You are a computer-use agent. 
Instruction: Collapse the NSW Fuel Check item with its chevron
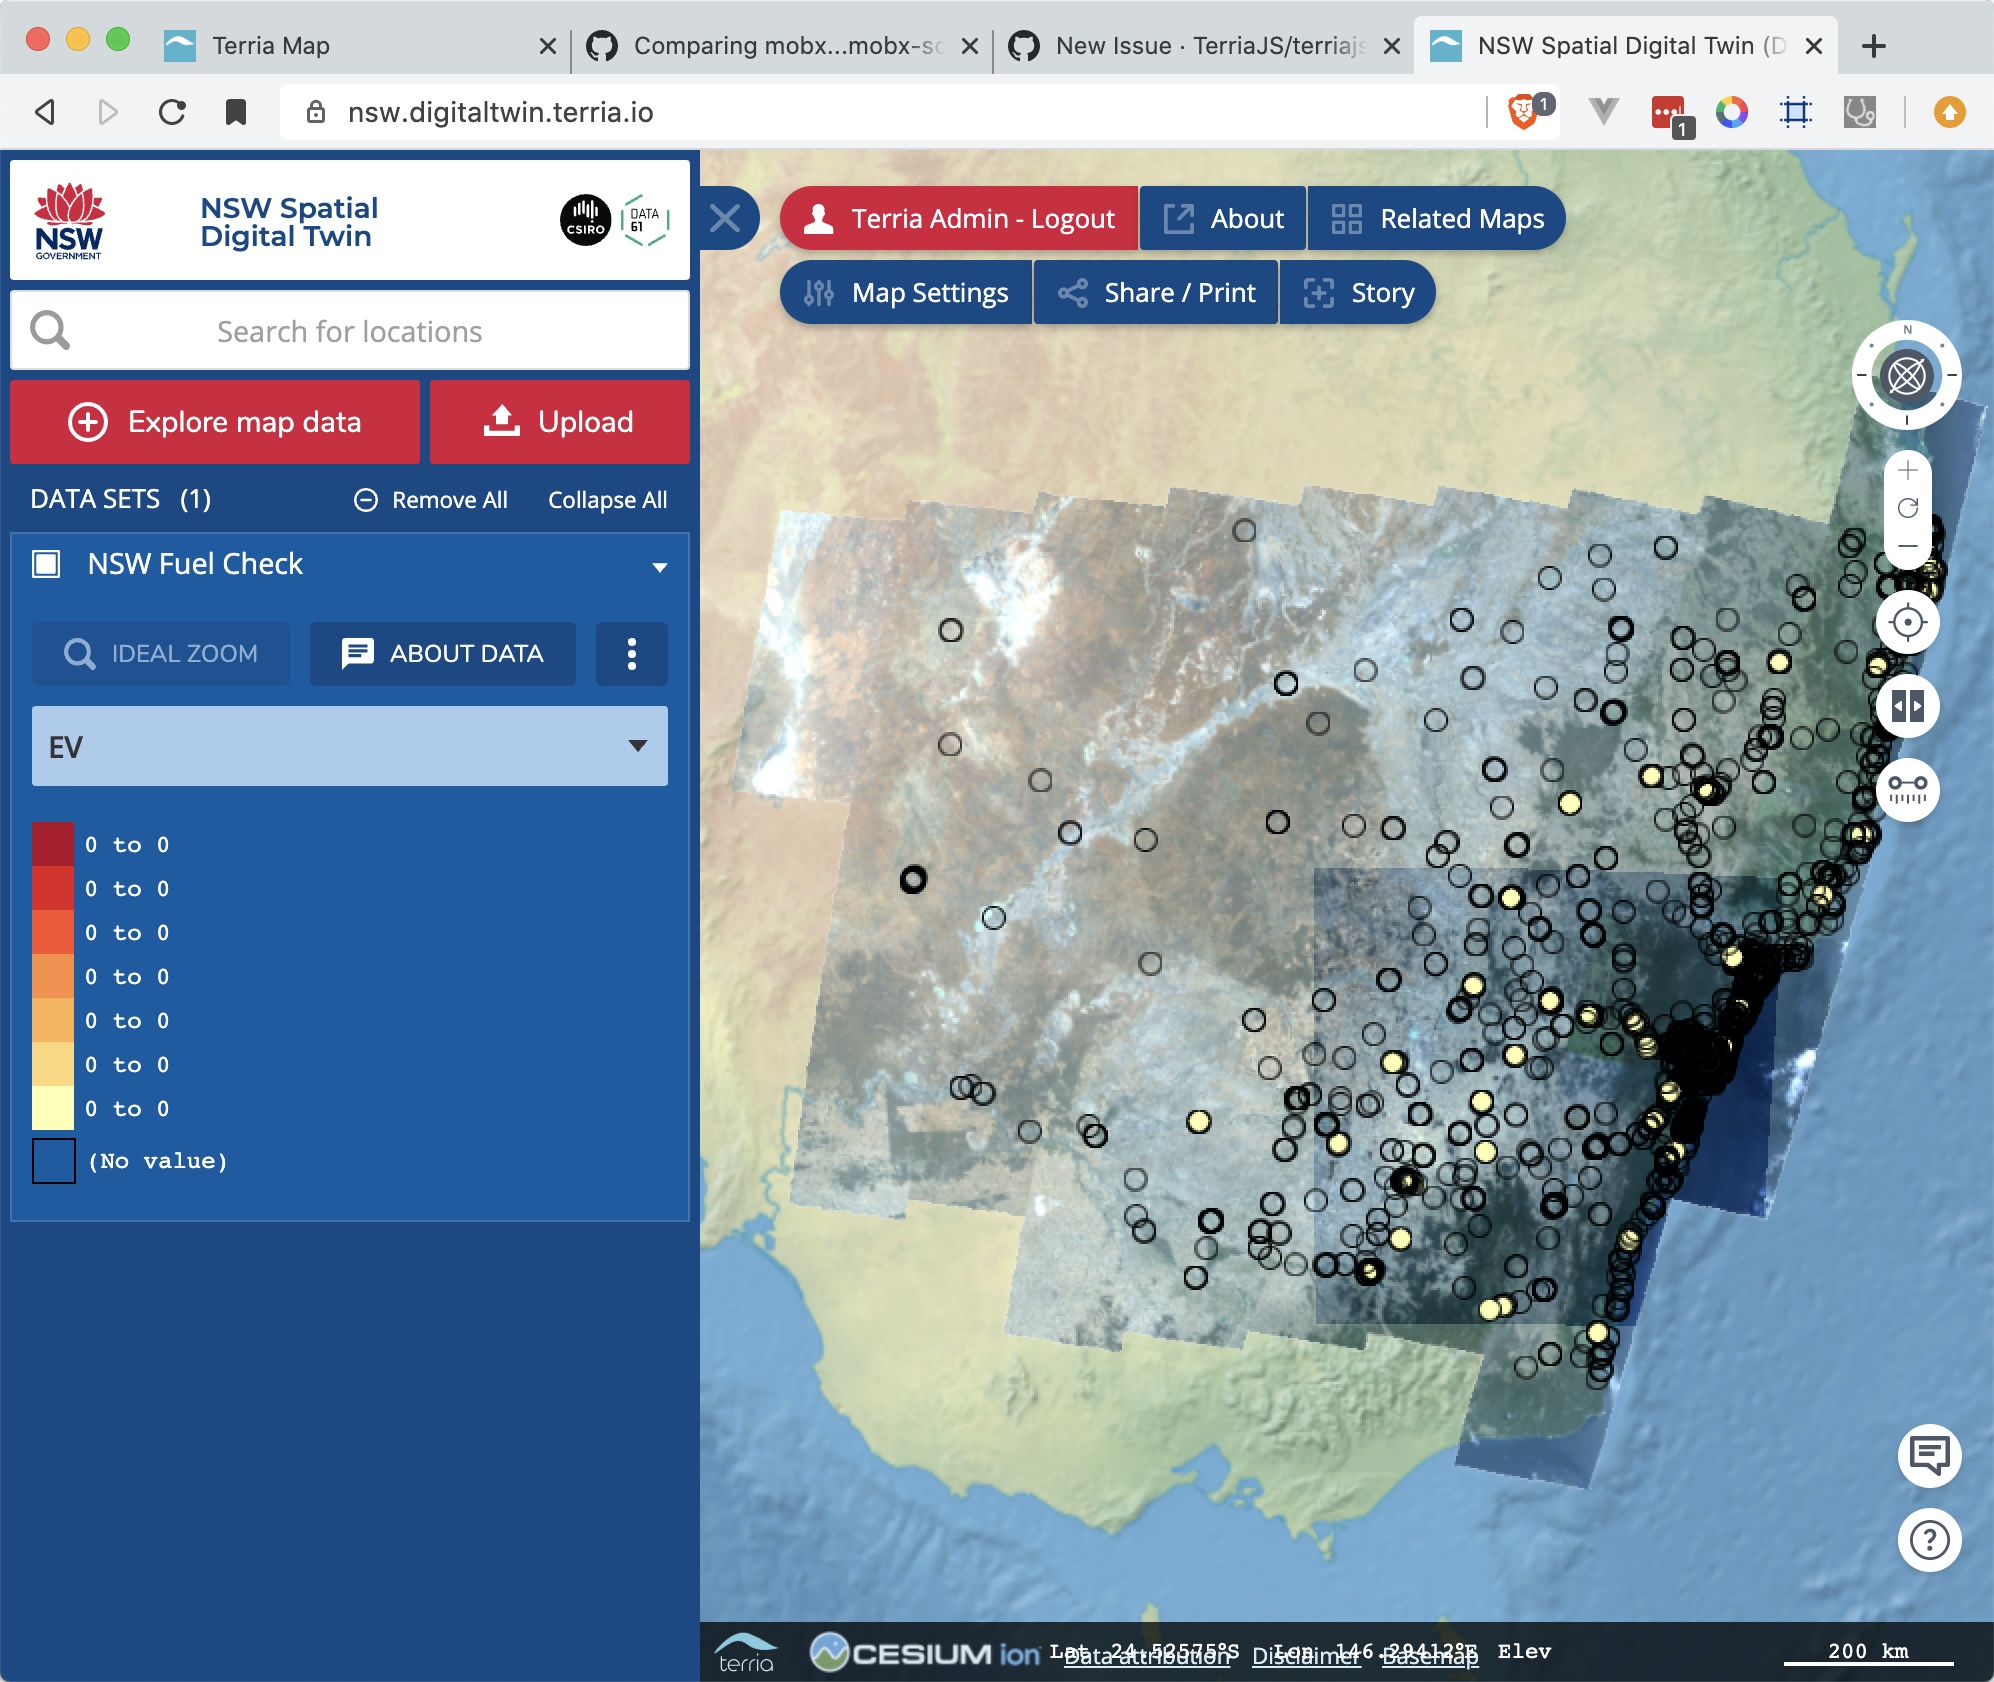coord(660,566)
